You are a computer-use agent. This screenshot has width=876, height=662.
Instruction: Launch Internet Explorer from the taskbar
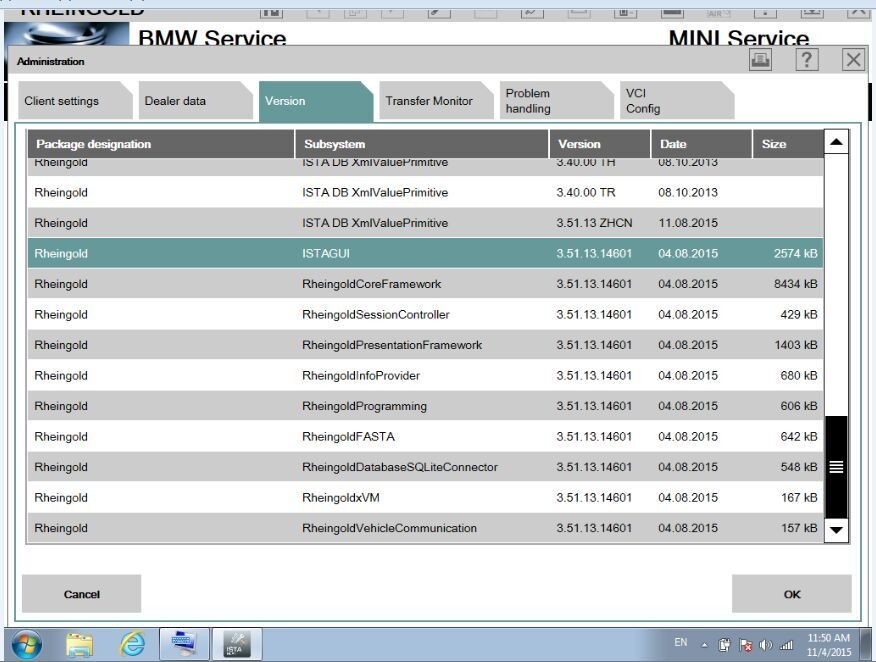(132, 644)
